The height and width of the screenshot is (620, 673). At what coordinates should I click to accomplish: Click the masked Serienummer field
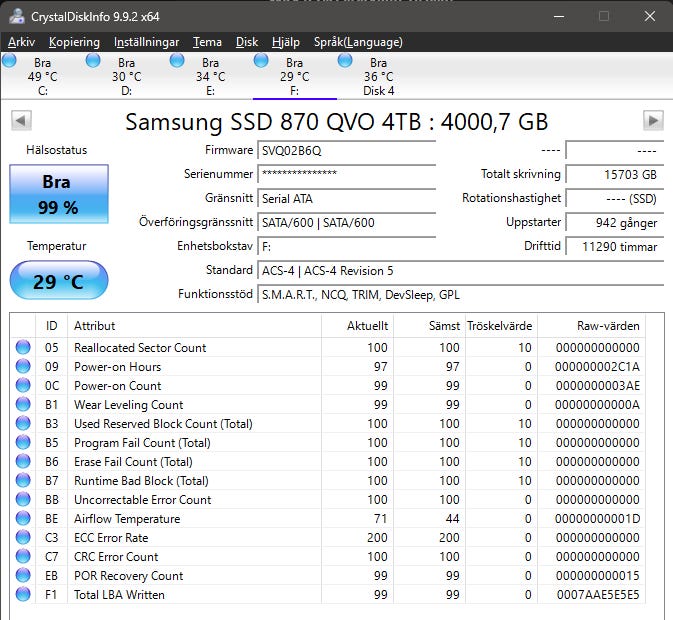click(x=347, y=175)
